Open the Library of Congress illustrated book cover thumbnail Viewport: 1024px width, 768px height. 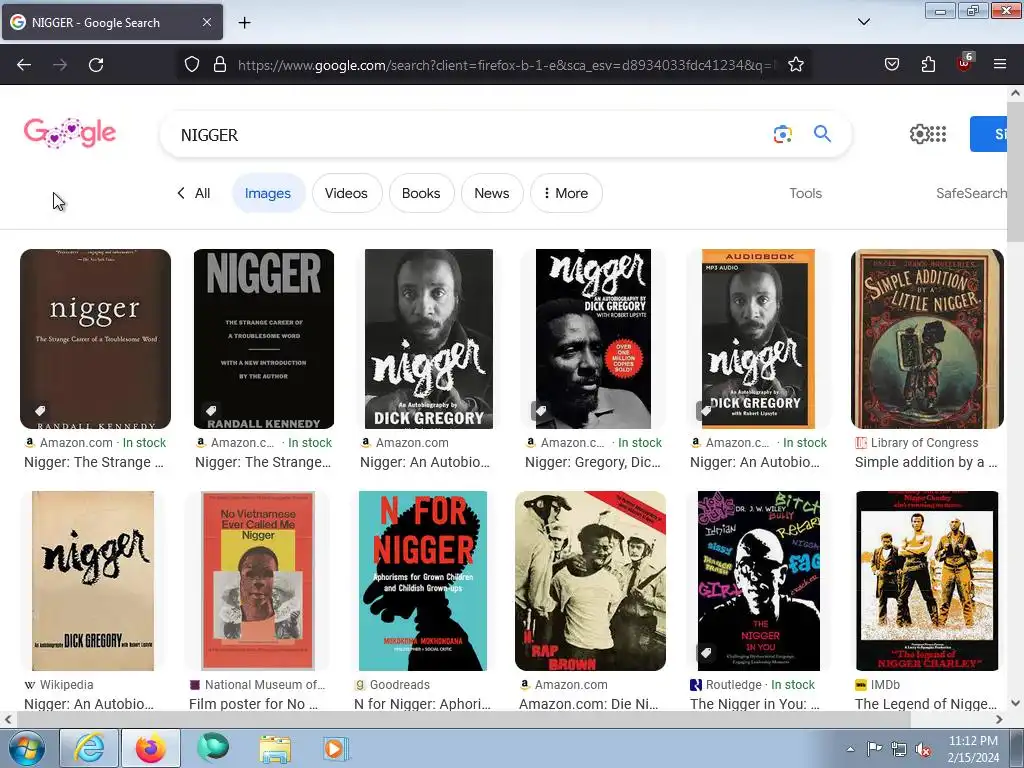click(x=927, y=338)
